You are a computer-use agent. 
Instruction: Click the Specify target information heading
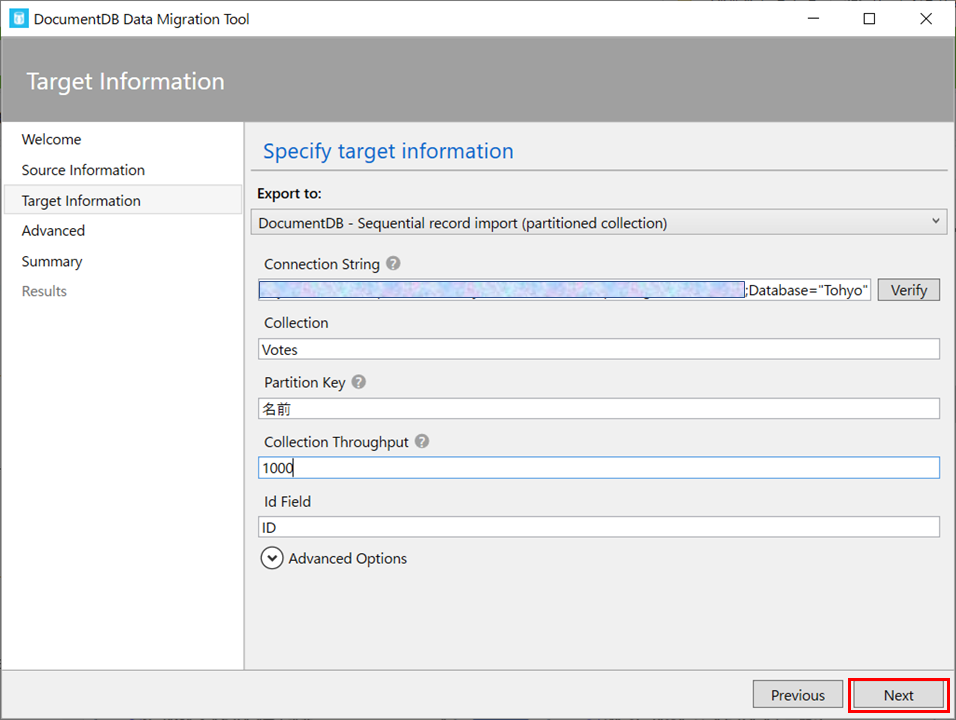[388, 151]
